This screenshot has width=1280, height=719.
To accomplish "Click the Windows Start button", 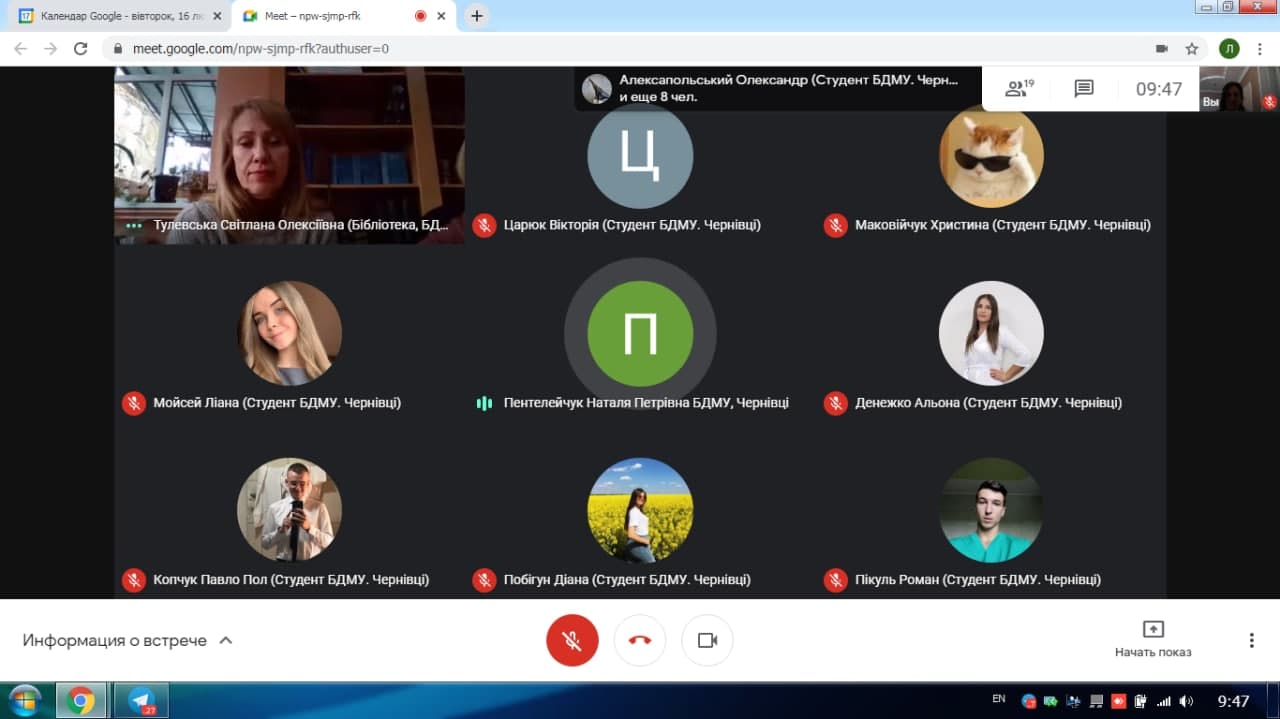I will (x=24, y=700).
